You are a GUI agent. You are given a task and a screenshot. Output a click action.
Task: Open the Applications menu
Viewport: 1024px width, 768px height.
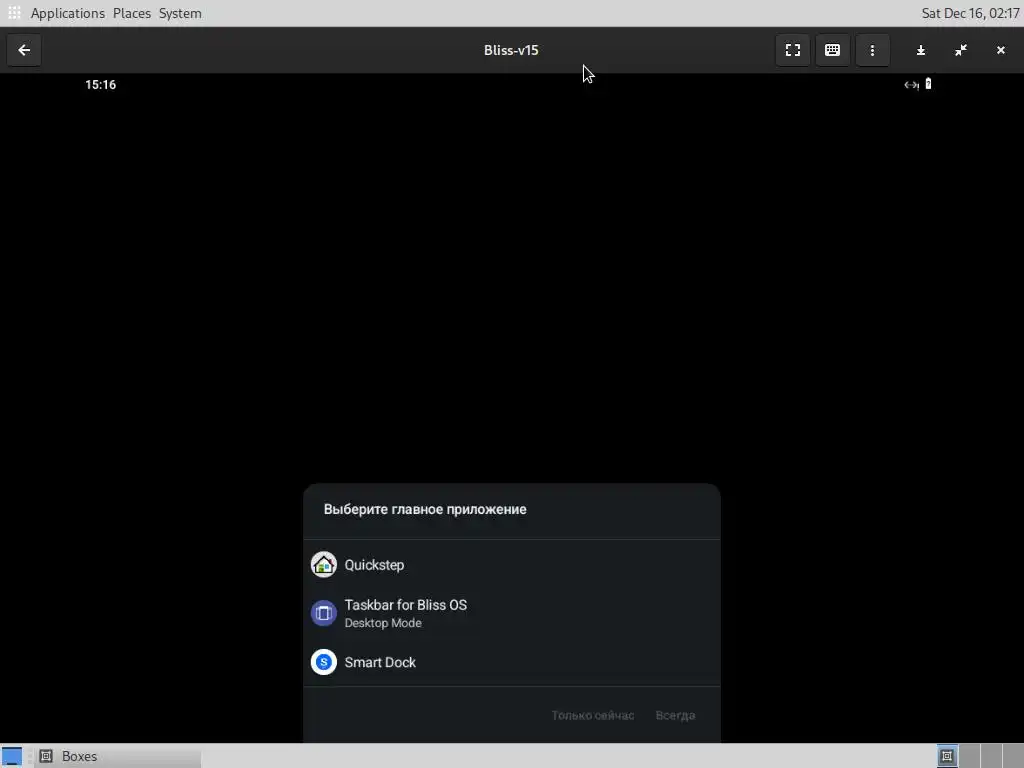coord(67,13)
